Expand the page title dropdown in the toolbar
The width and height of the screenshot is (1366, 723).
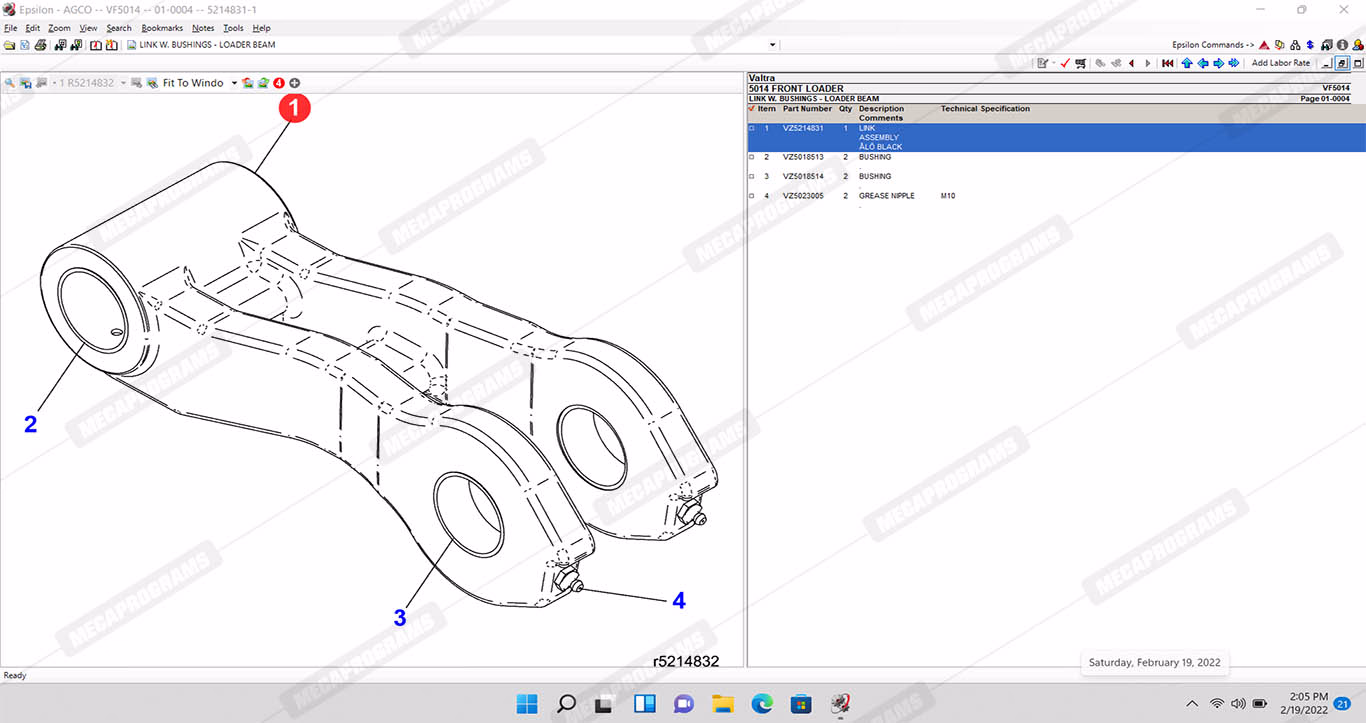pos(772,45)
